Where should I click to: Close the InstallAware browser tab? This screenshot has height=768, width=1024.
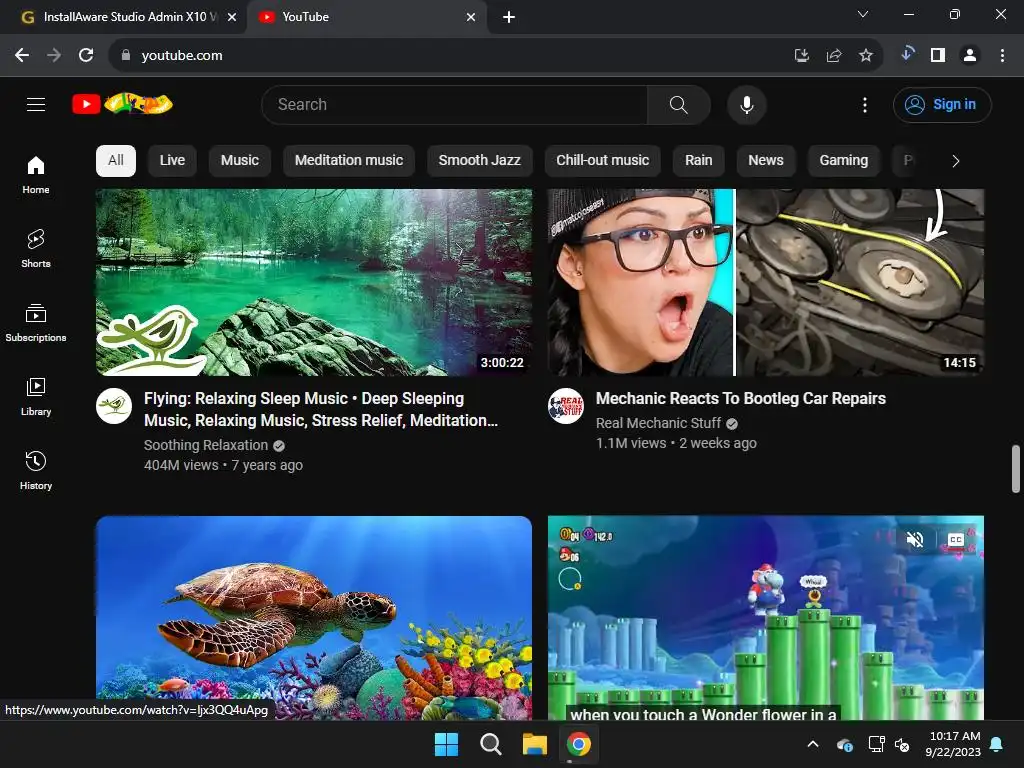tap(232, 17)
